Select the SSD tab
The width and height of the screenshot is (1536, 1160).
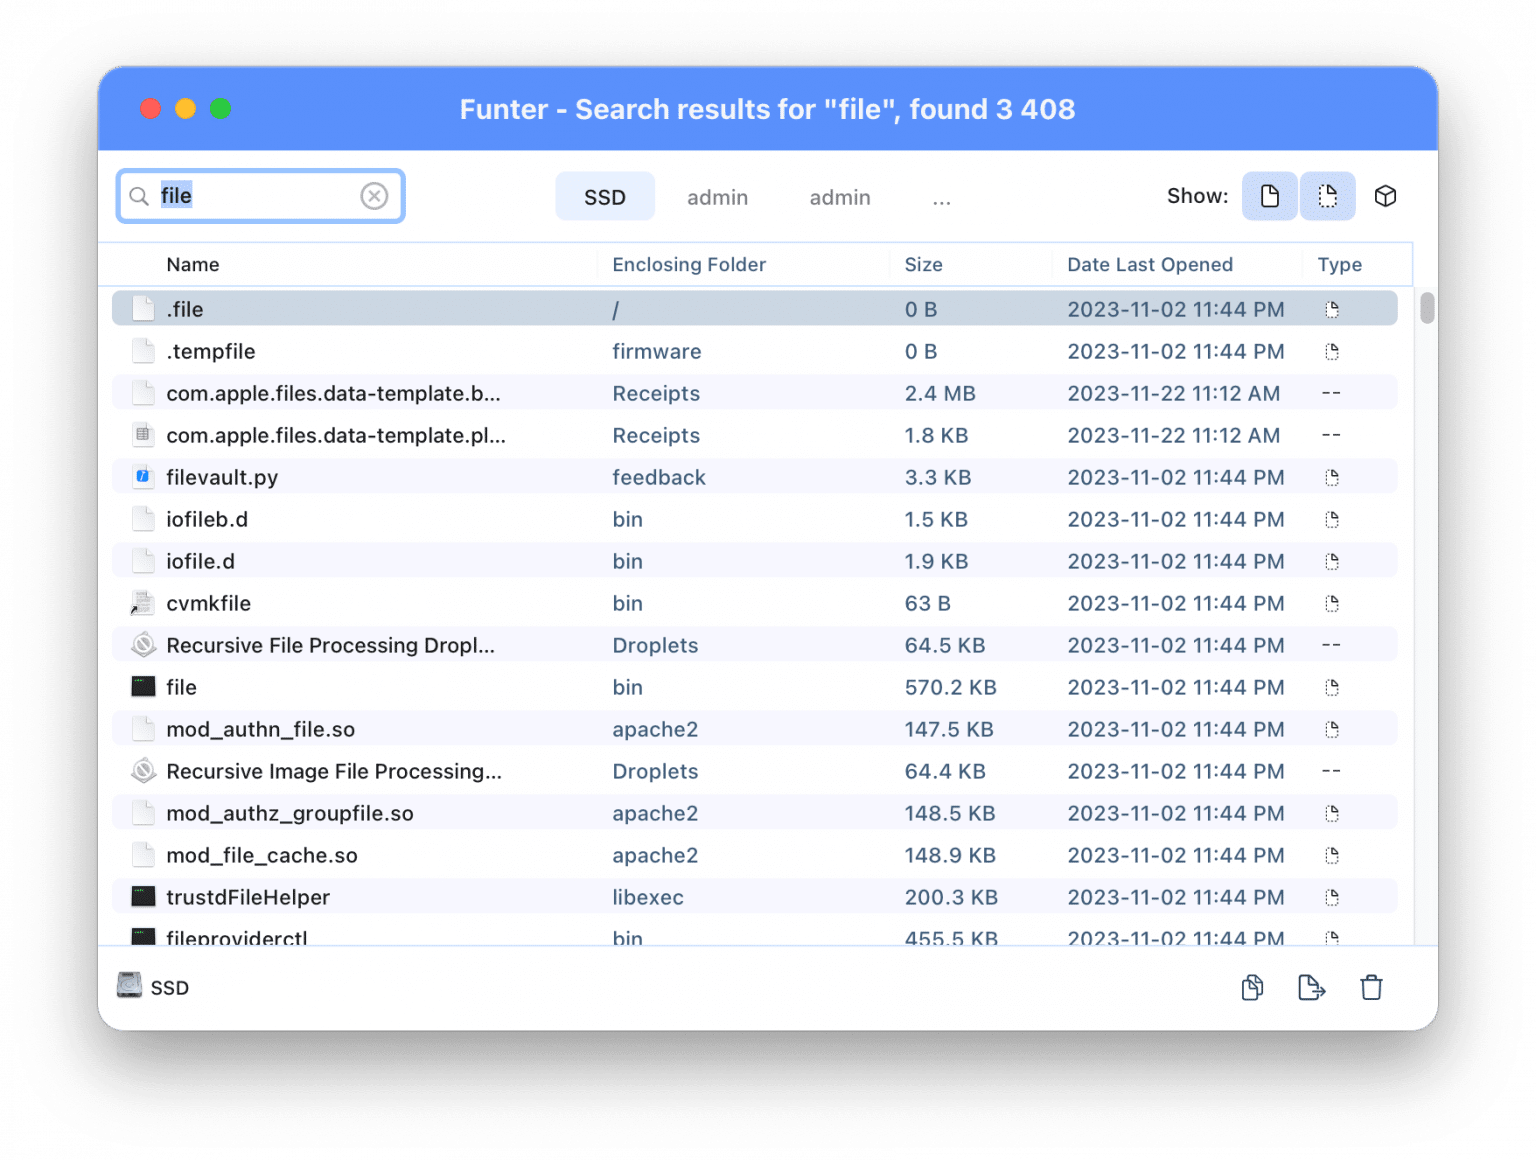tap(604, 197)
